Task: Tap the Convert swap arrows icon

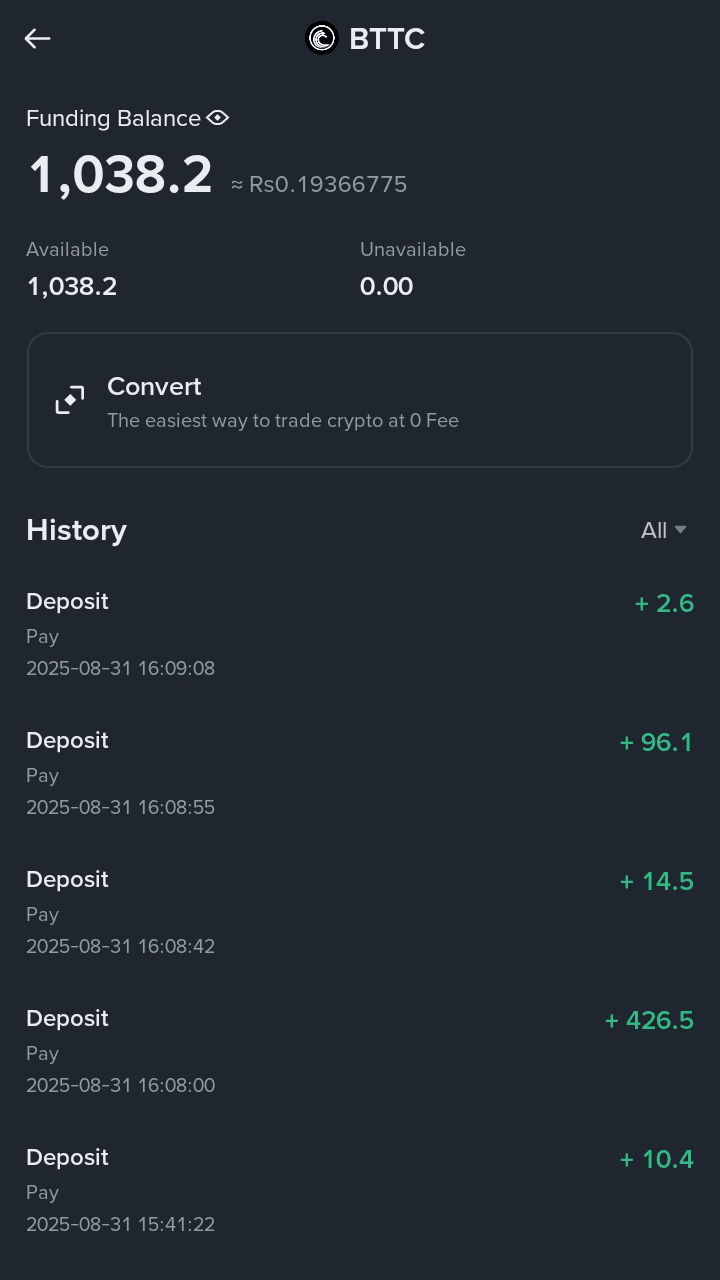Action: [x=70, y=400]
